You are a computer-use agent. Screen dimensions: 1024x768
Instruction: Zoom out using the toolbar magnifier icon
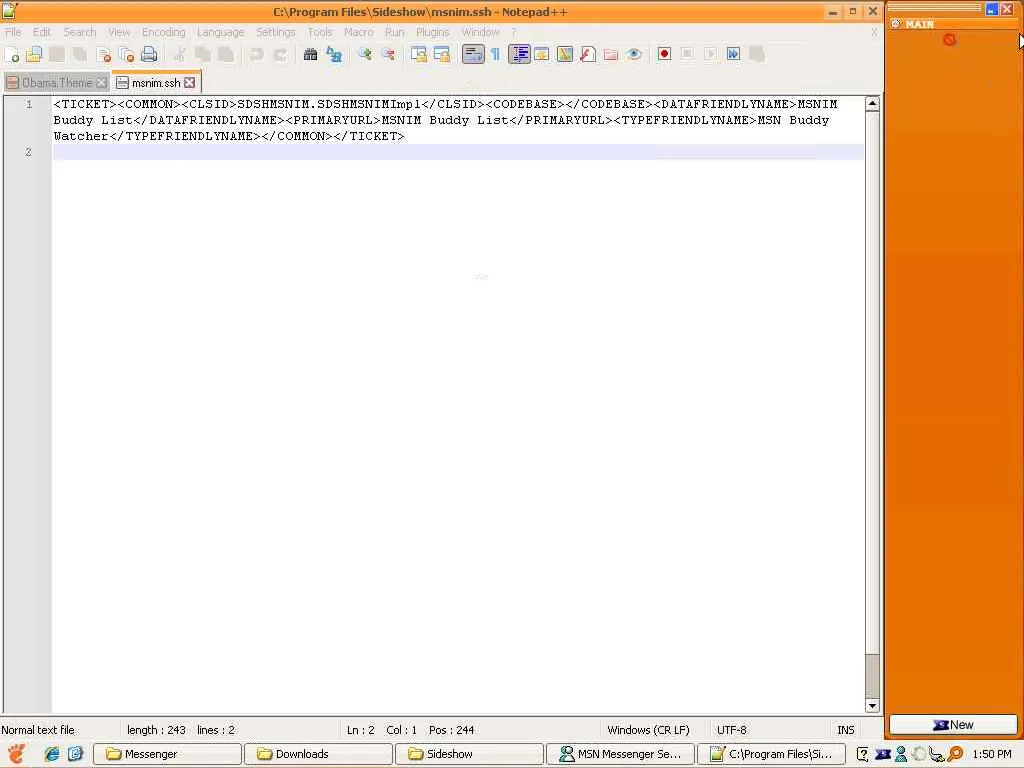pyautogui.click(x=388, y=54)
